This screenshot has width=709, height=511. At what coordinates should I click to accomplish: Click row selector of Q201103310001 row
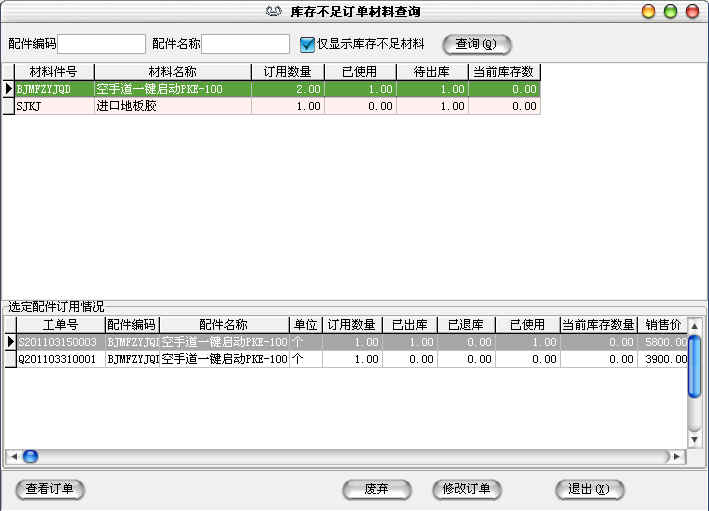tap(11, 360)
